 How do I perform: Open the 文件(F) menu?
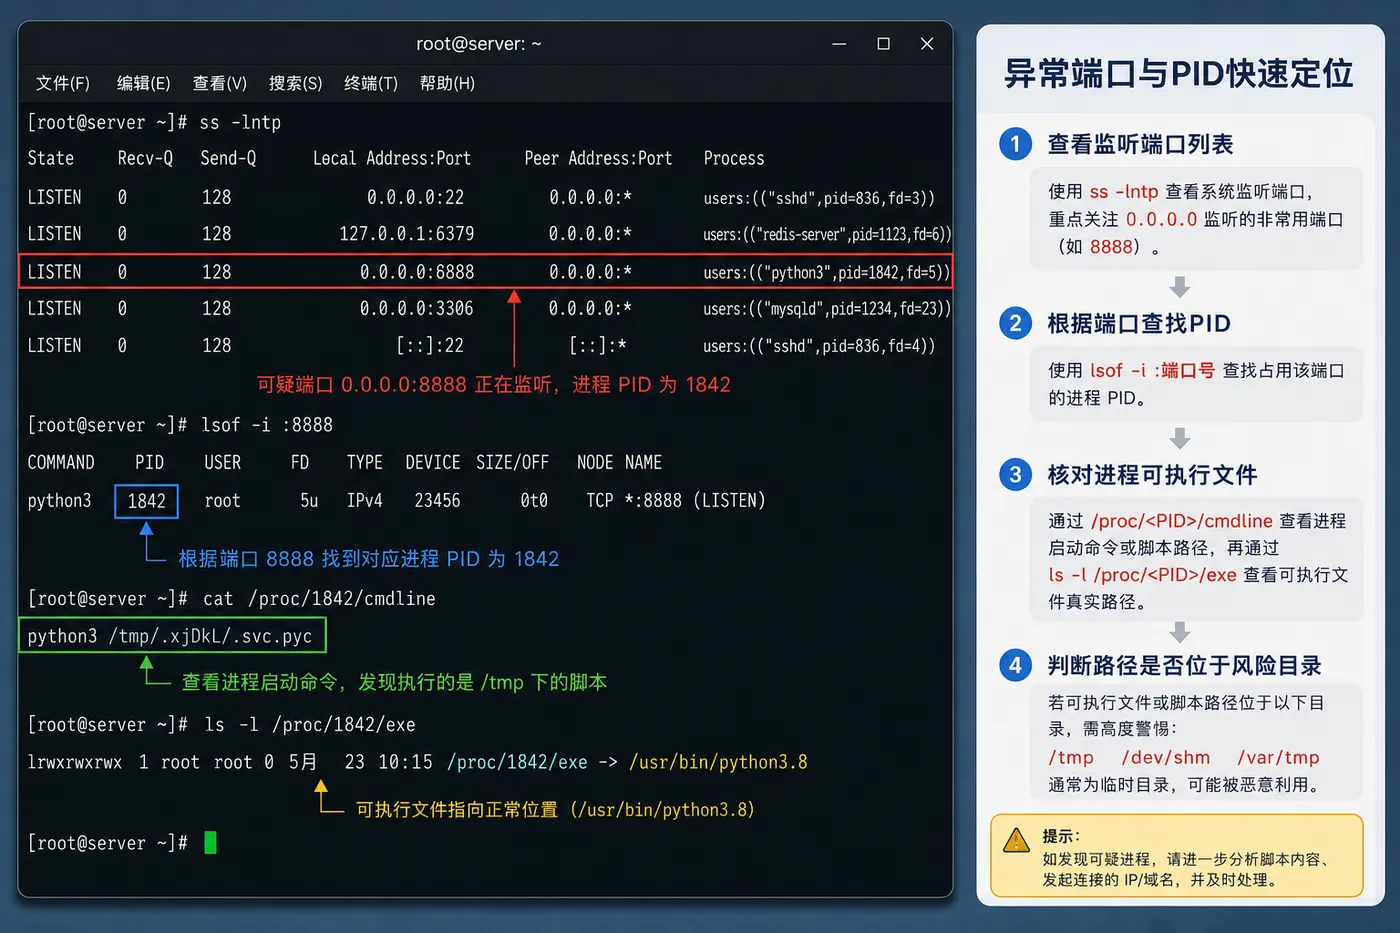click(x=63, y=83)
